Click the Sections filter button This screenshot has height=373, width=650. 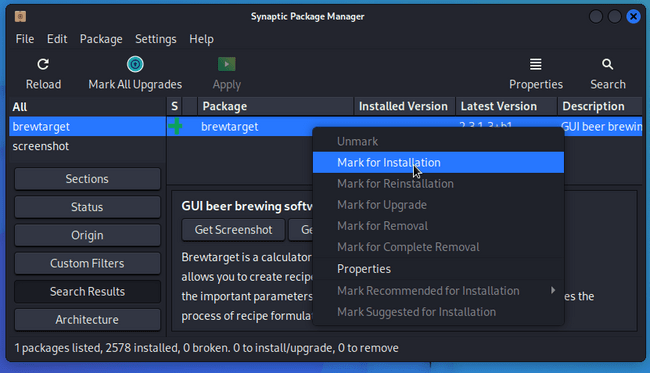87,179
